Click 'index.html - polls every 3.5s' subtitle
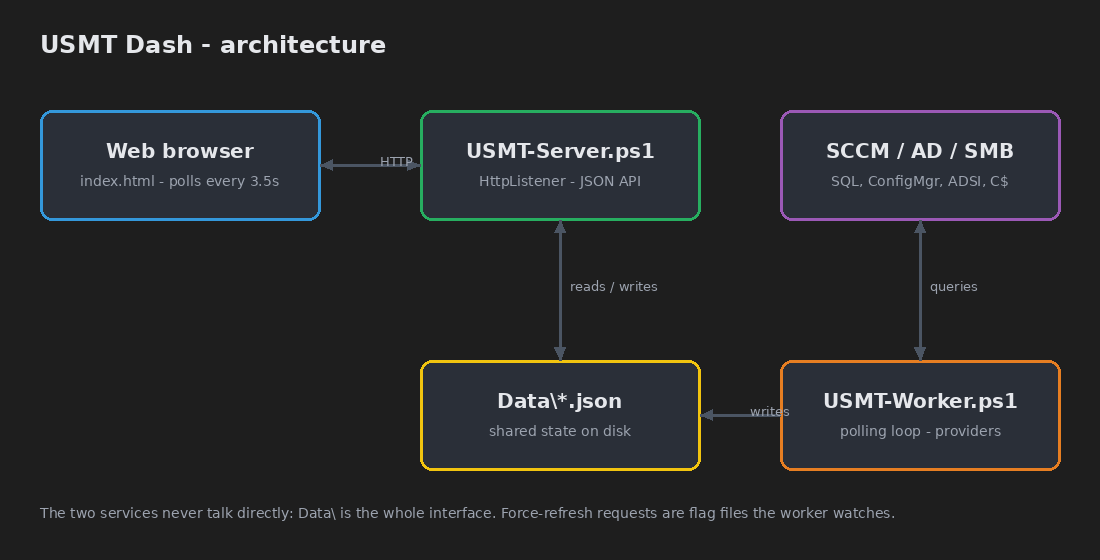This screenshot has height=560, width=1100. (x=180, y=181)
